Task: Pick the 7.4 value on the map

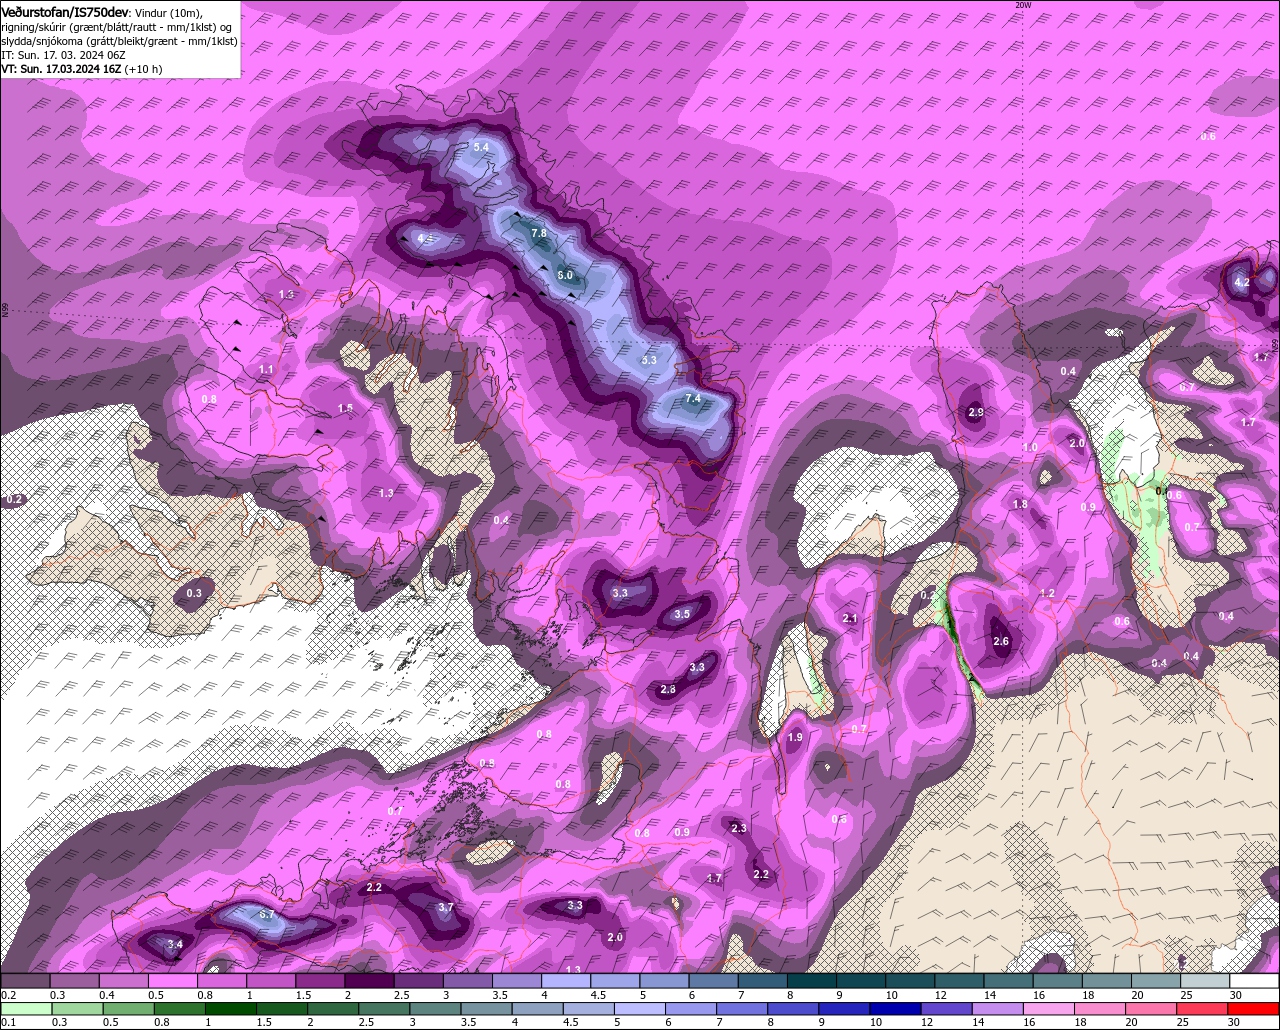Action: coord(693,399)
